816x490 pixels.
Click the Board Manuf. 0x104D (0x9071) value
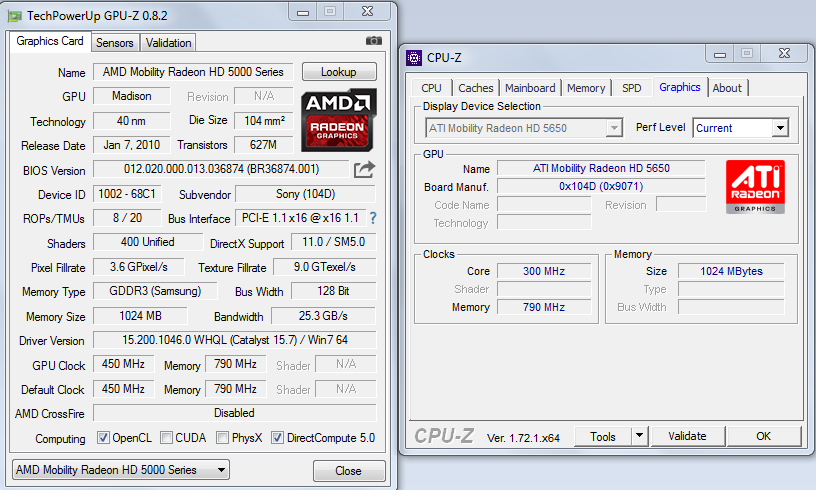tap(601, 186)
